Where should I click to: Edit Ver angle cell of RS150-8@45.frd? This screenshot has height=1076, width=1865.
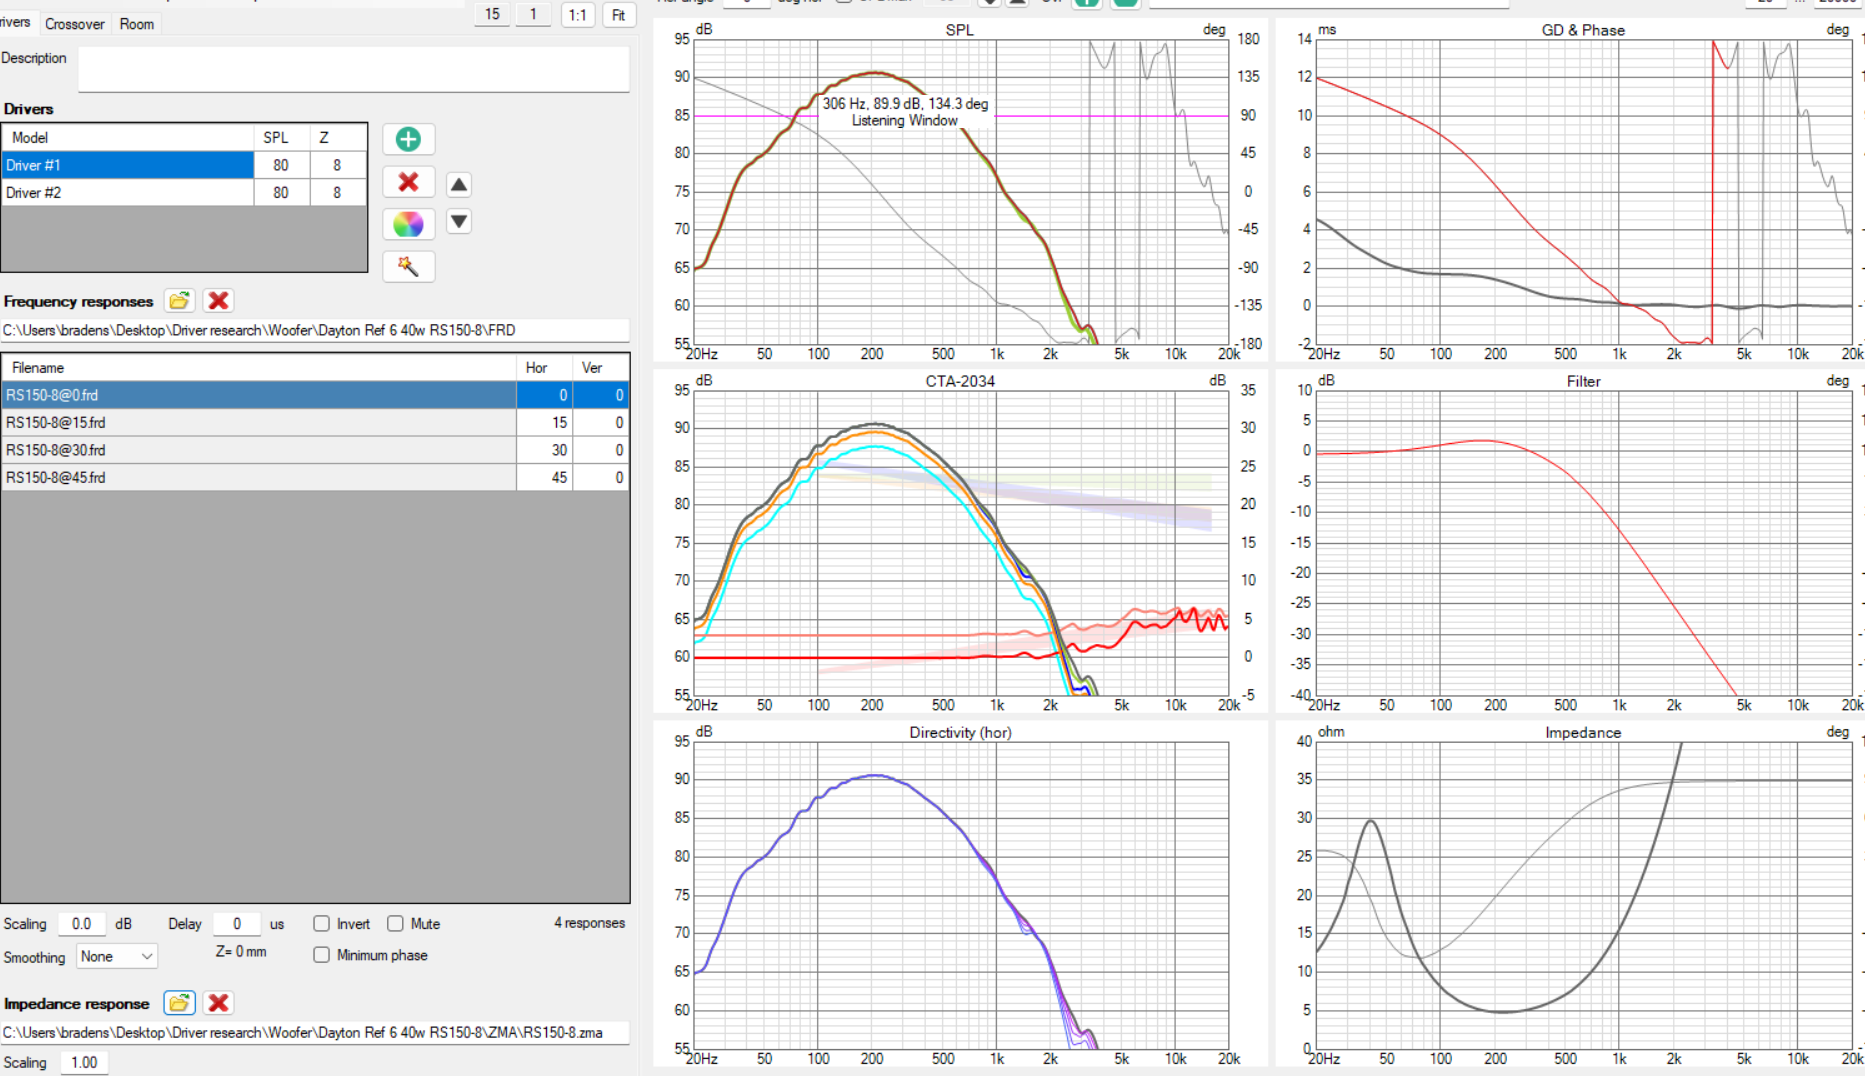coord(600,478)
